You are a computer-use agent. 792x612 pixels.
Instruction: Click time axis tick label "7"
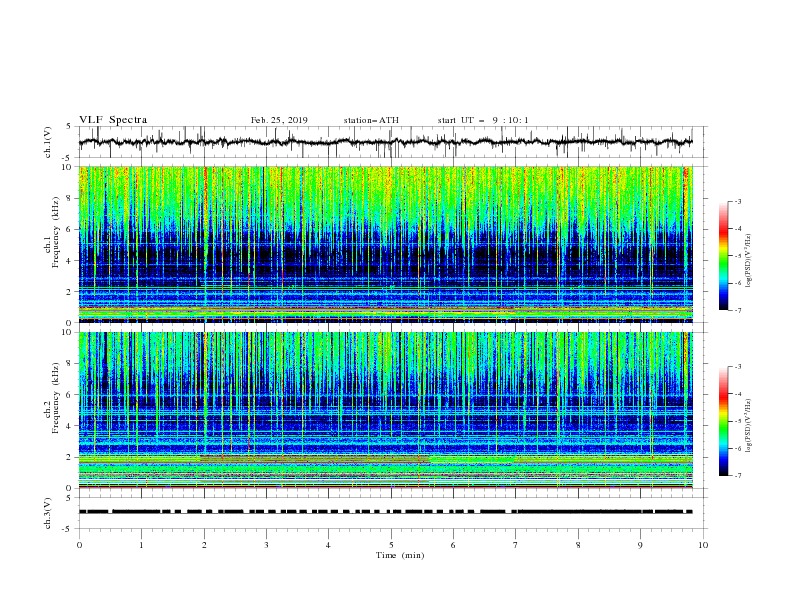click(x=516, y=545)
